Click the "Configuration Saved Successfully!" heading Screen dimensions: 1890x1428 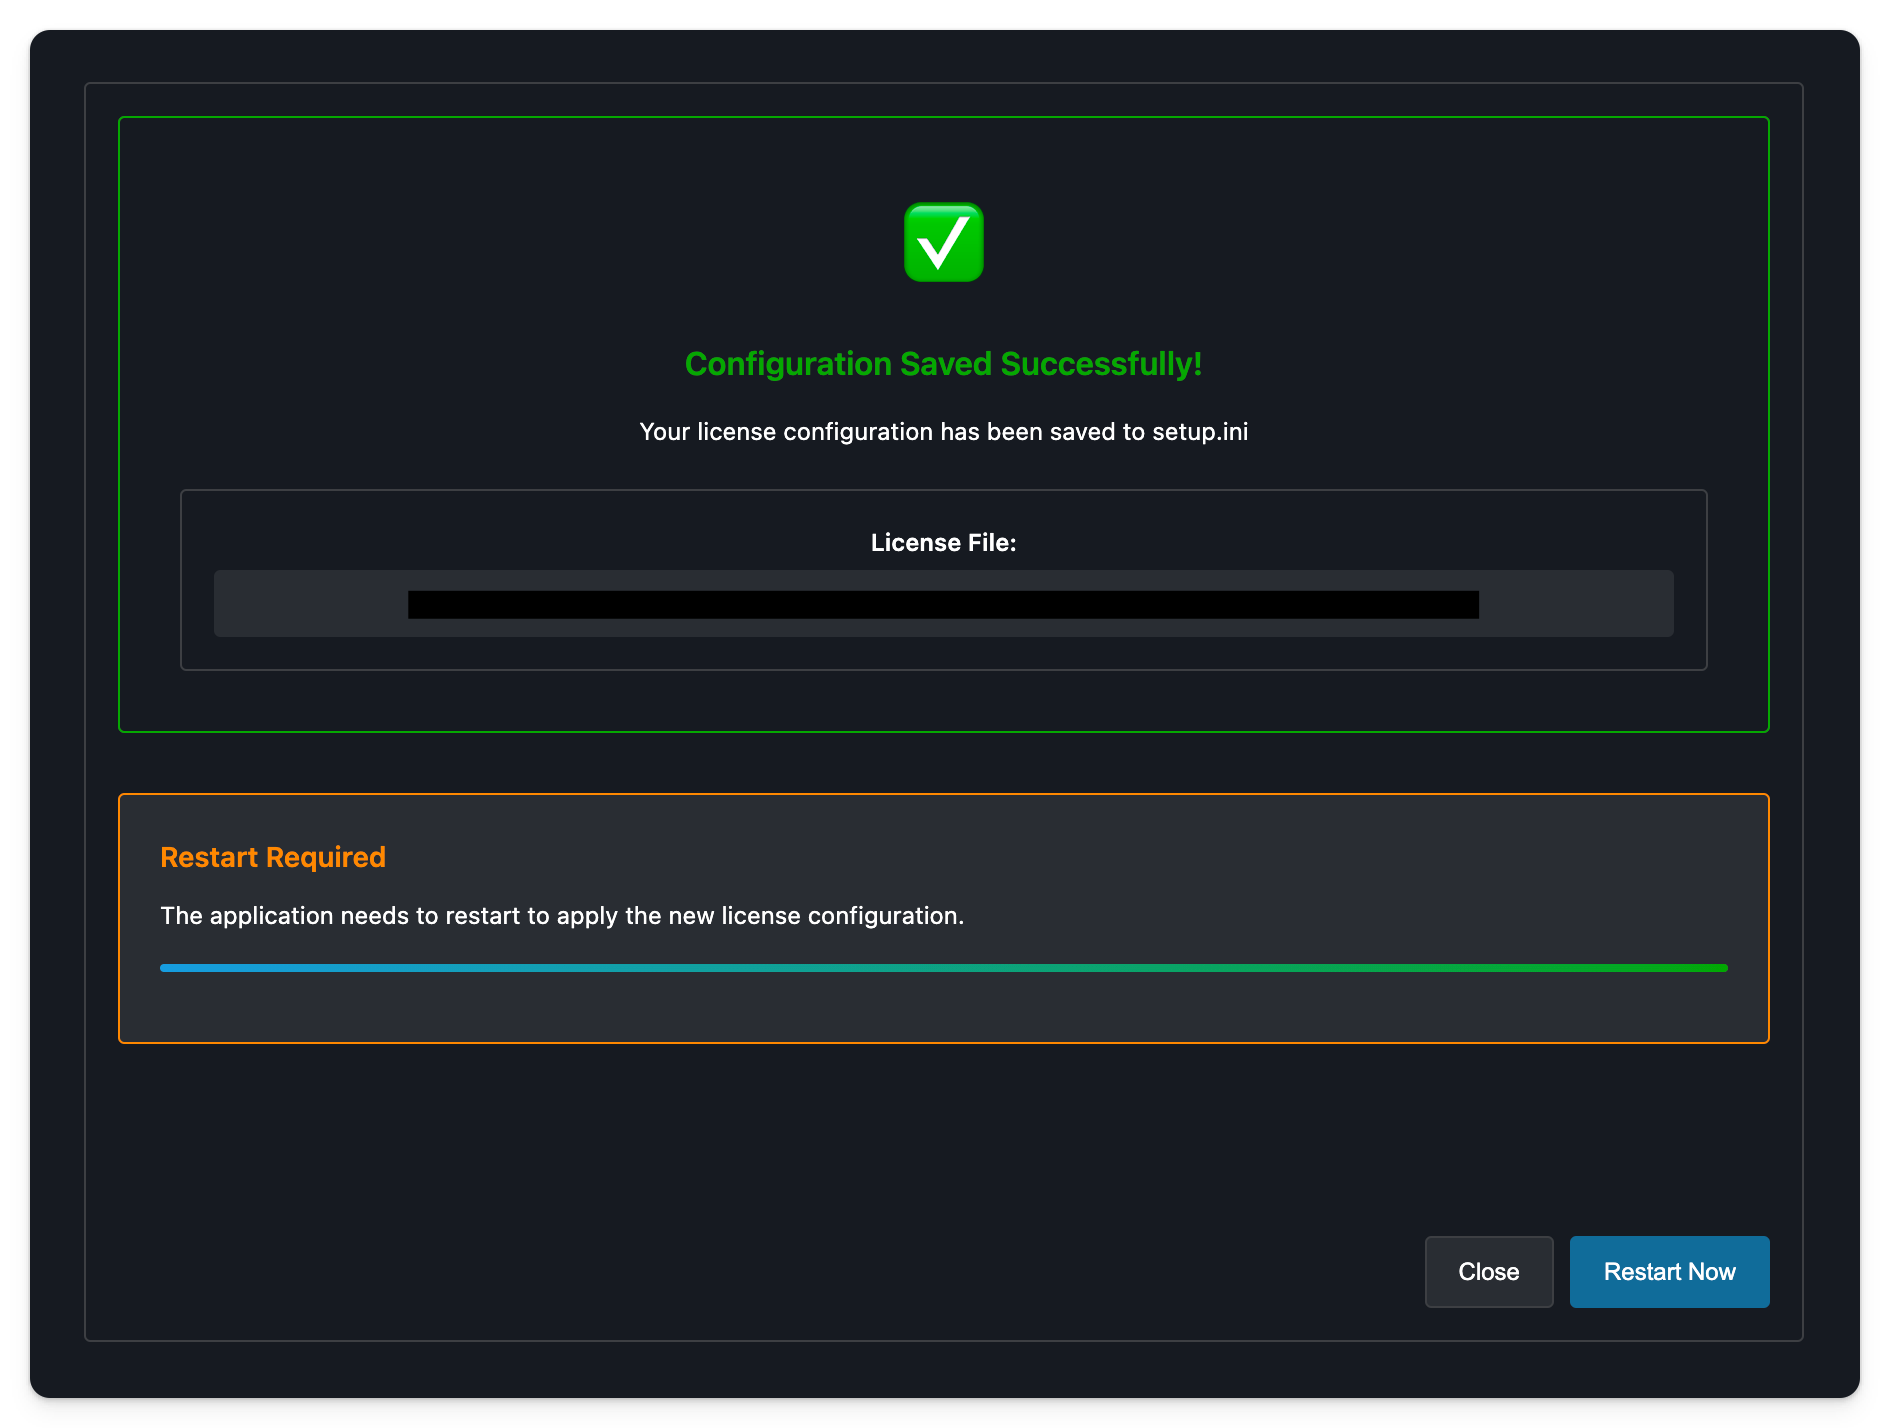(x=943, y=364)
